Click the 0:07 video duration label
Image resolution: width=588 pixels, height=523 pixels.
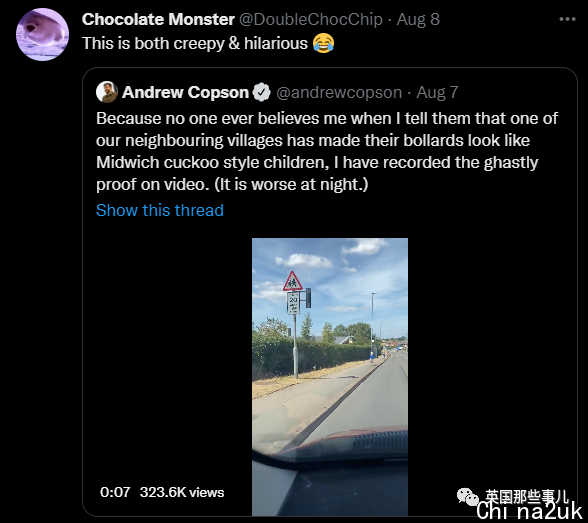pos(115,492)
